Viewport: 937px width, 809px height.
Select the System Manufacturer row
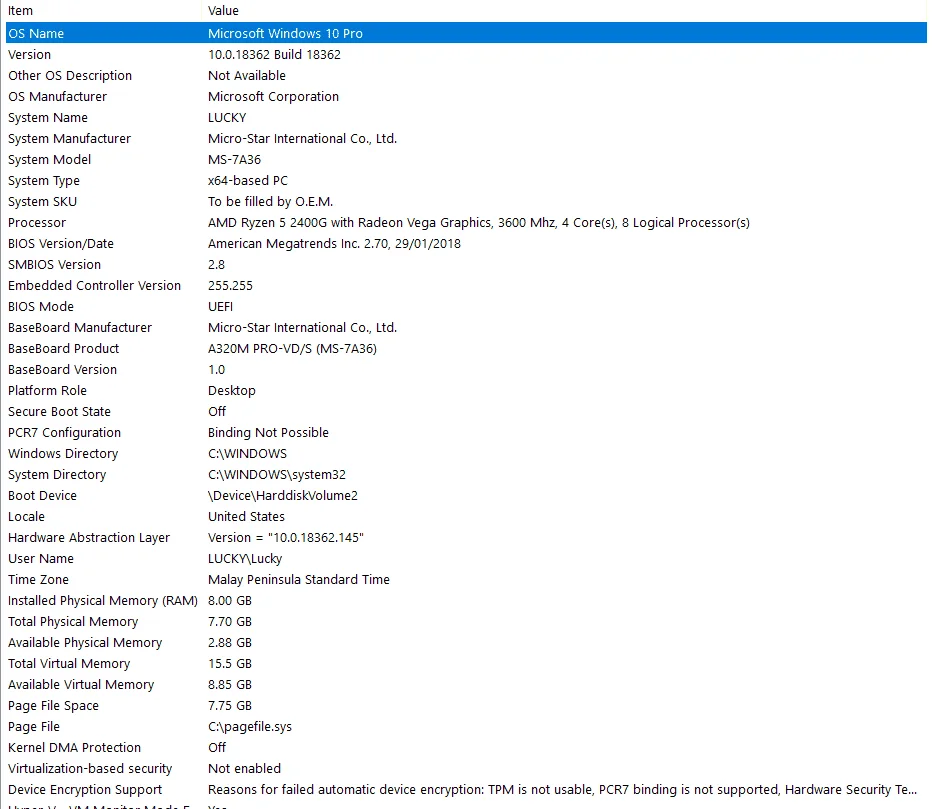pyautogui.click(x=466, y=139)
